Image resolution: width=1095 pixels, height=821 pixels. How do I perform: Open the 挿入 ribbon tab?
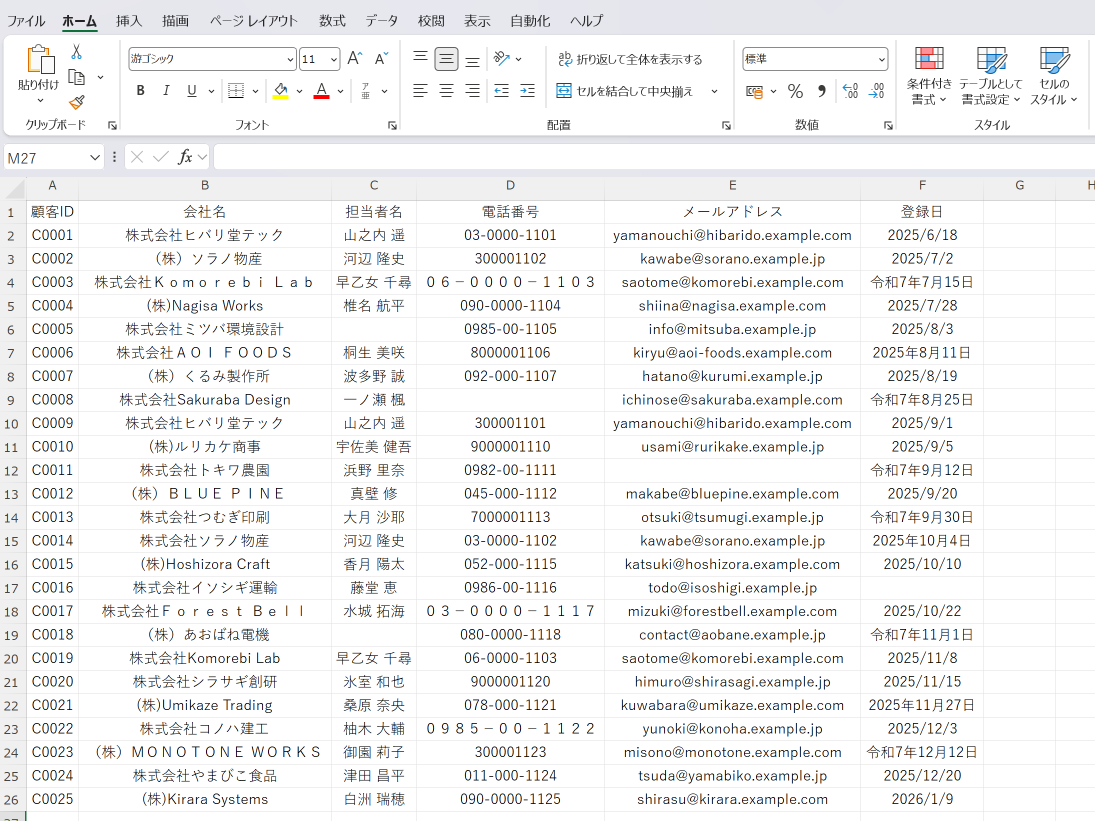tap(128, 21)
